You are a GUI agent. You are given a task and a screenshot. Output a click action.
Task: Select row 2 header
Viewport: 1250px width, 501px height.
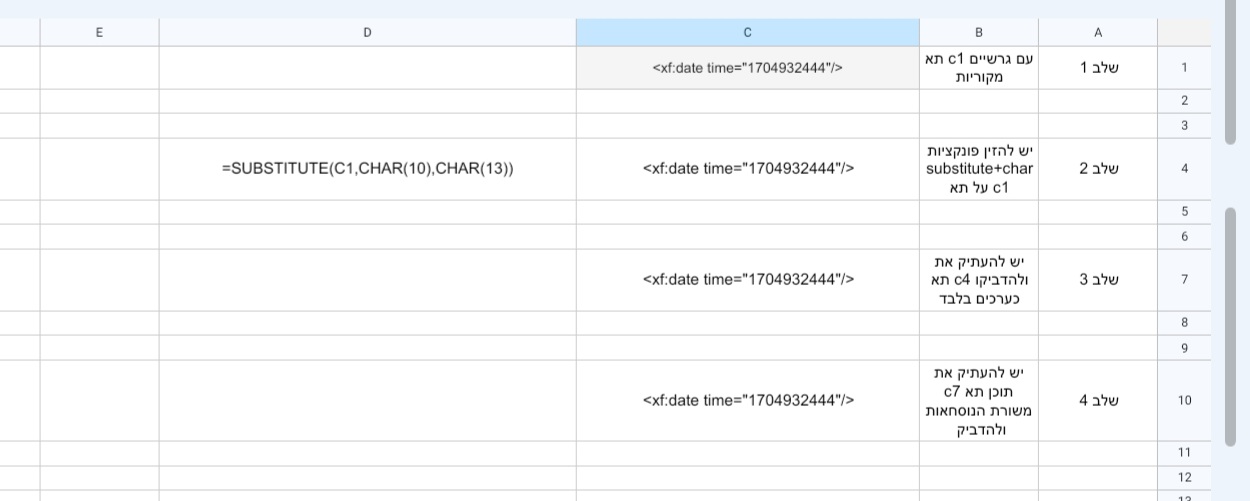tap(1184, 101)
